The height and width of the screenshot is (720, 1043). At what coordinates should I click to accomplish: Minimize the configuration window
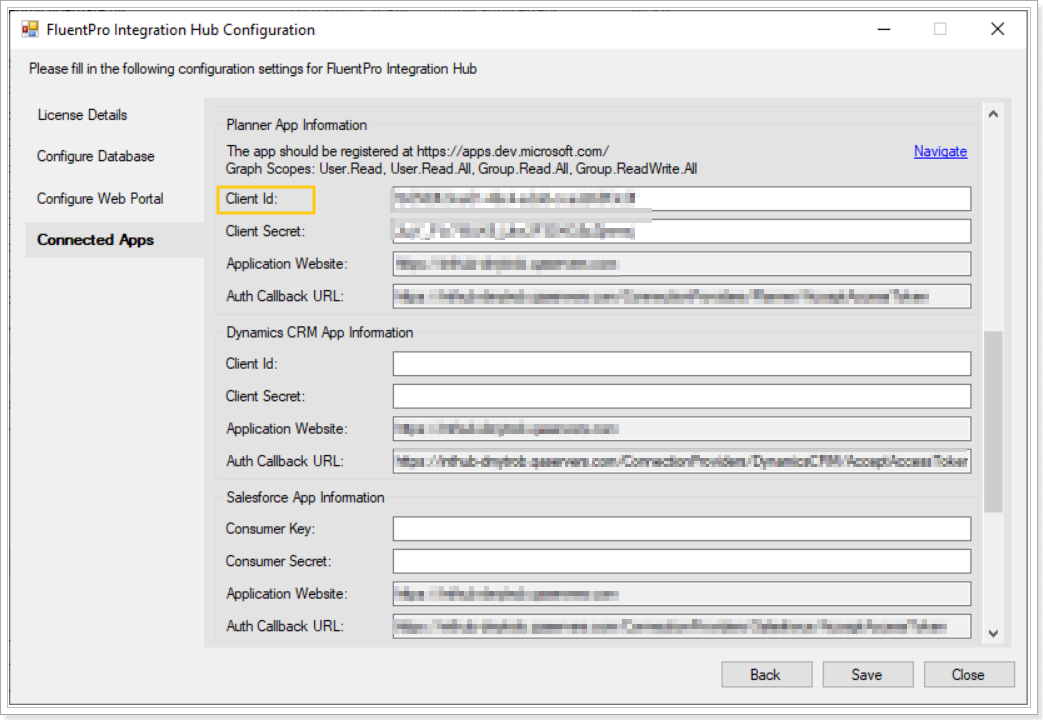883,29
